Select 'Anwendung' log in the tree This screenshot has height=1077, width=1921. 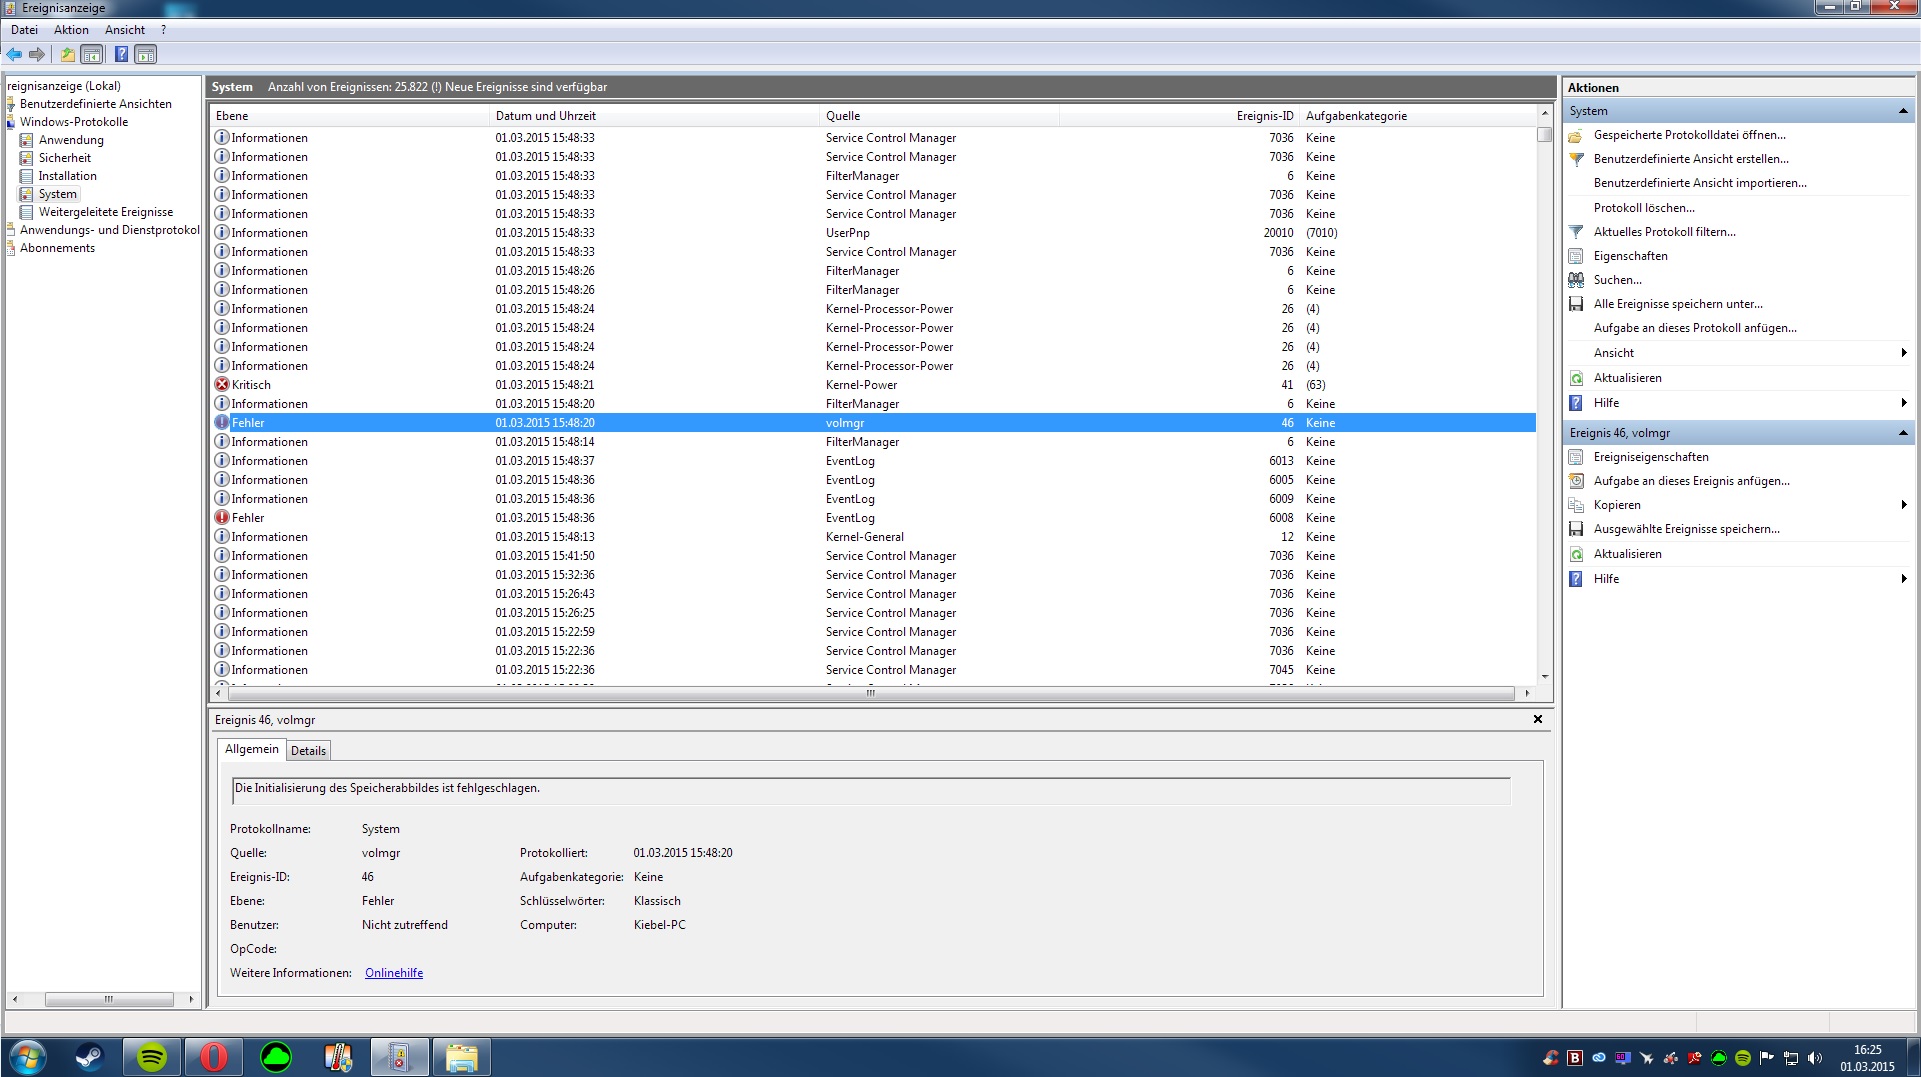coord(71,140)
